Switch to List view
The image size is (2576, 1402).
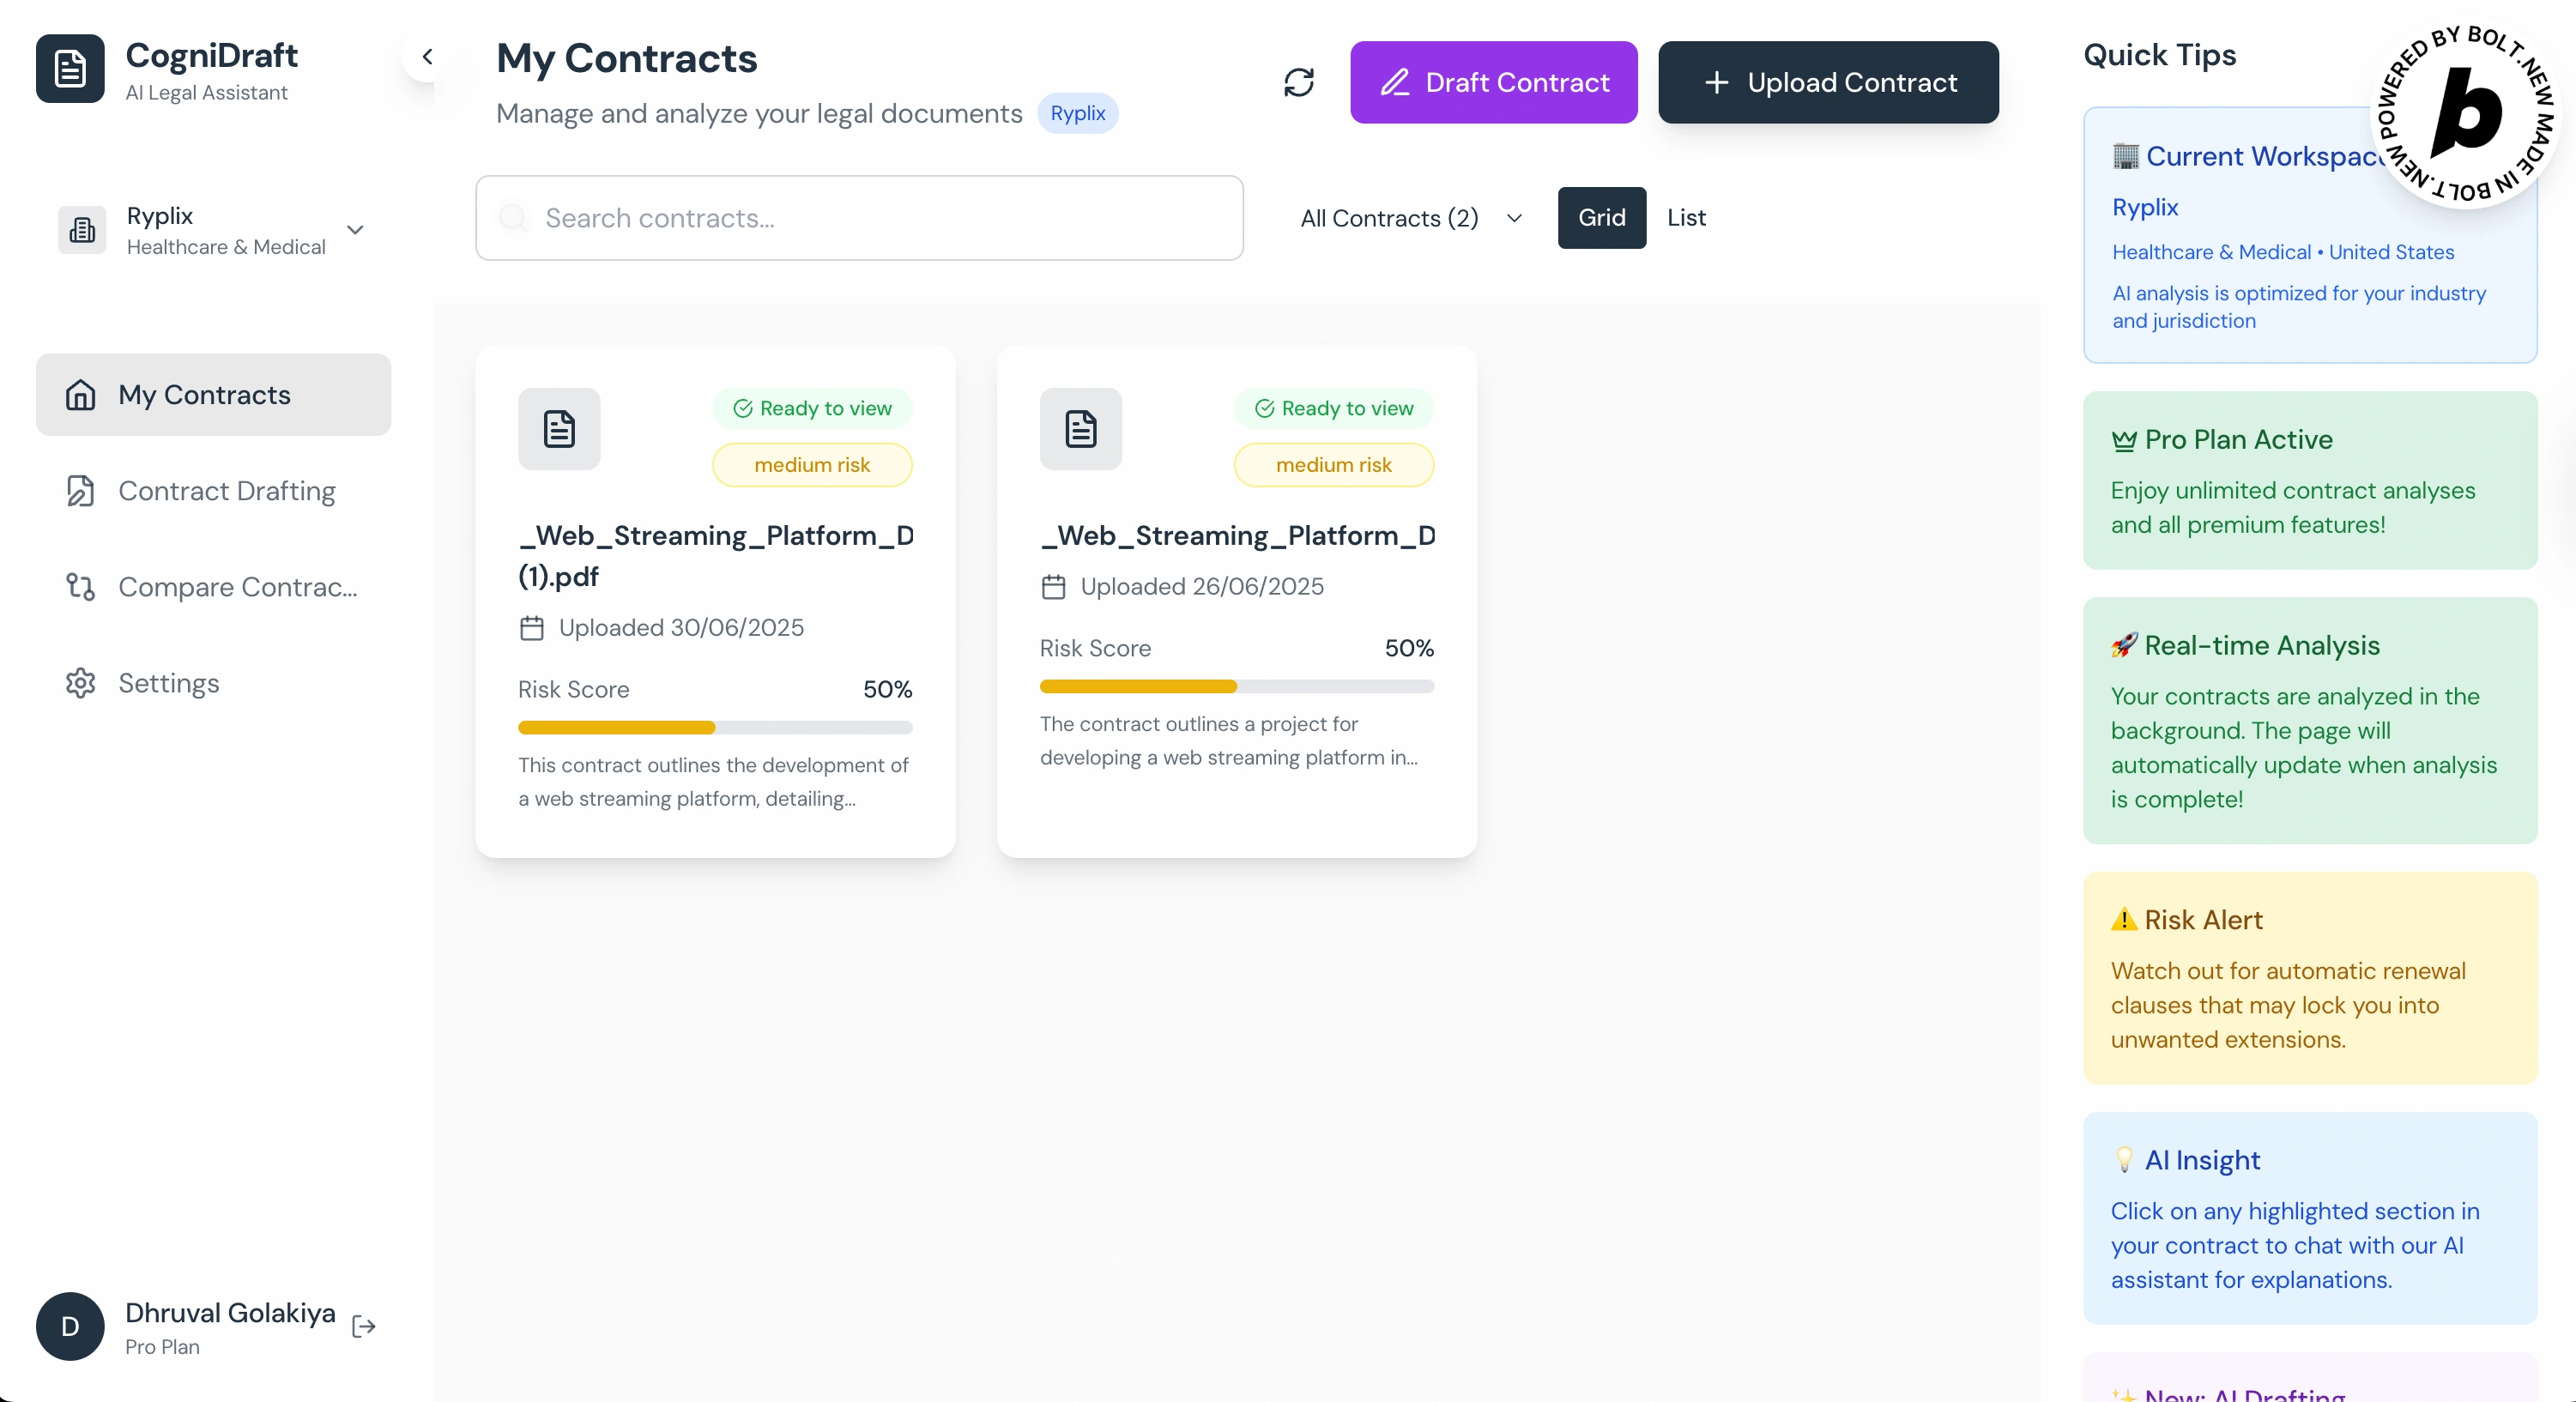click(x=1686, y=217)
